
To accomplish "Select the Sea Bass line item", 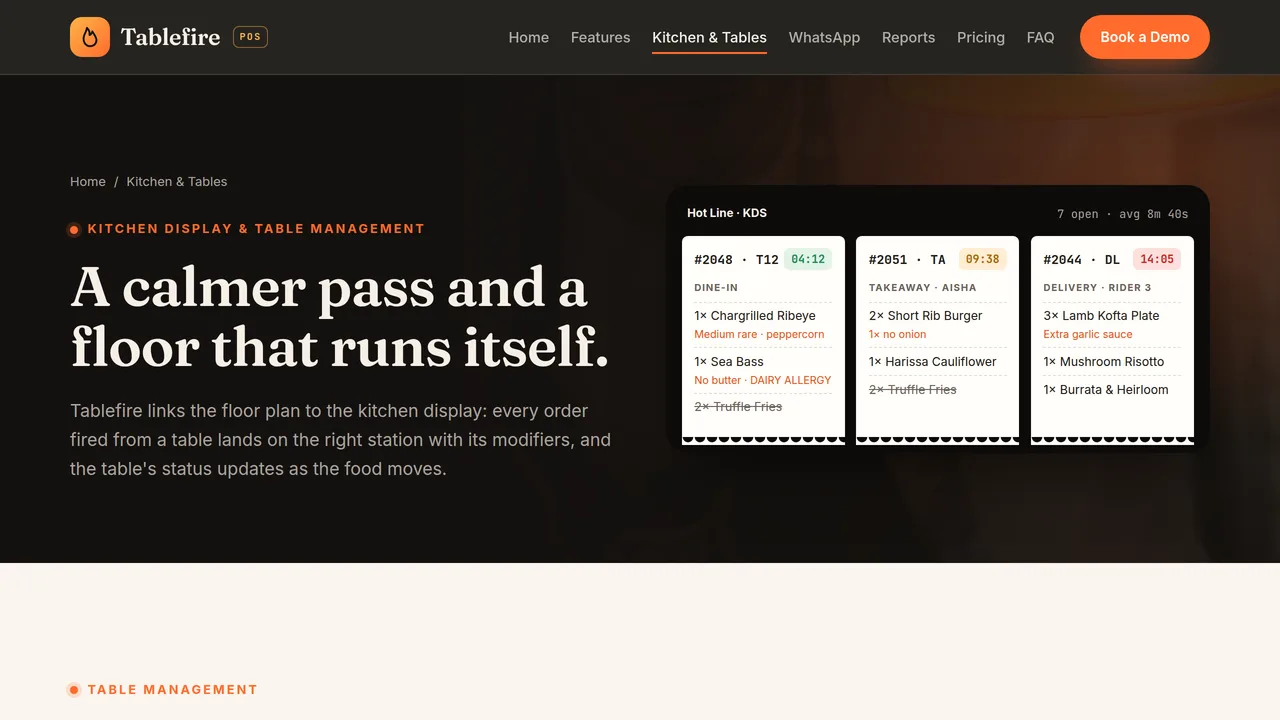I will pos(729,361).
